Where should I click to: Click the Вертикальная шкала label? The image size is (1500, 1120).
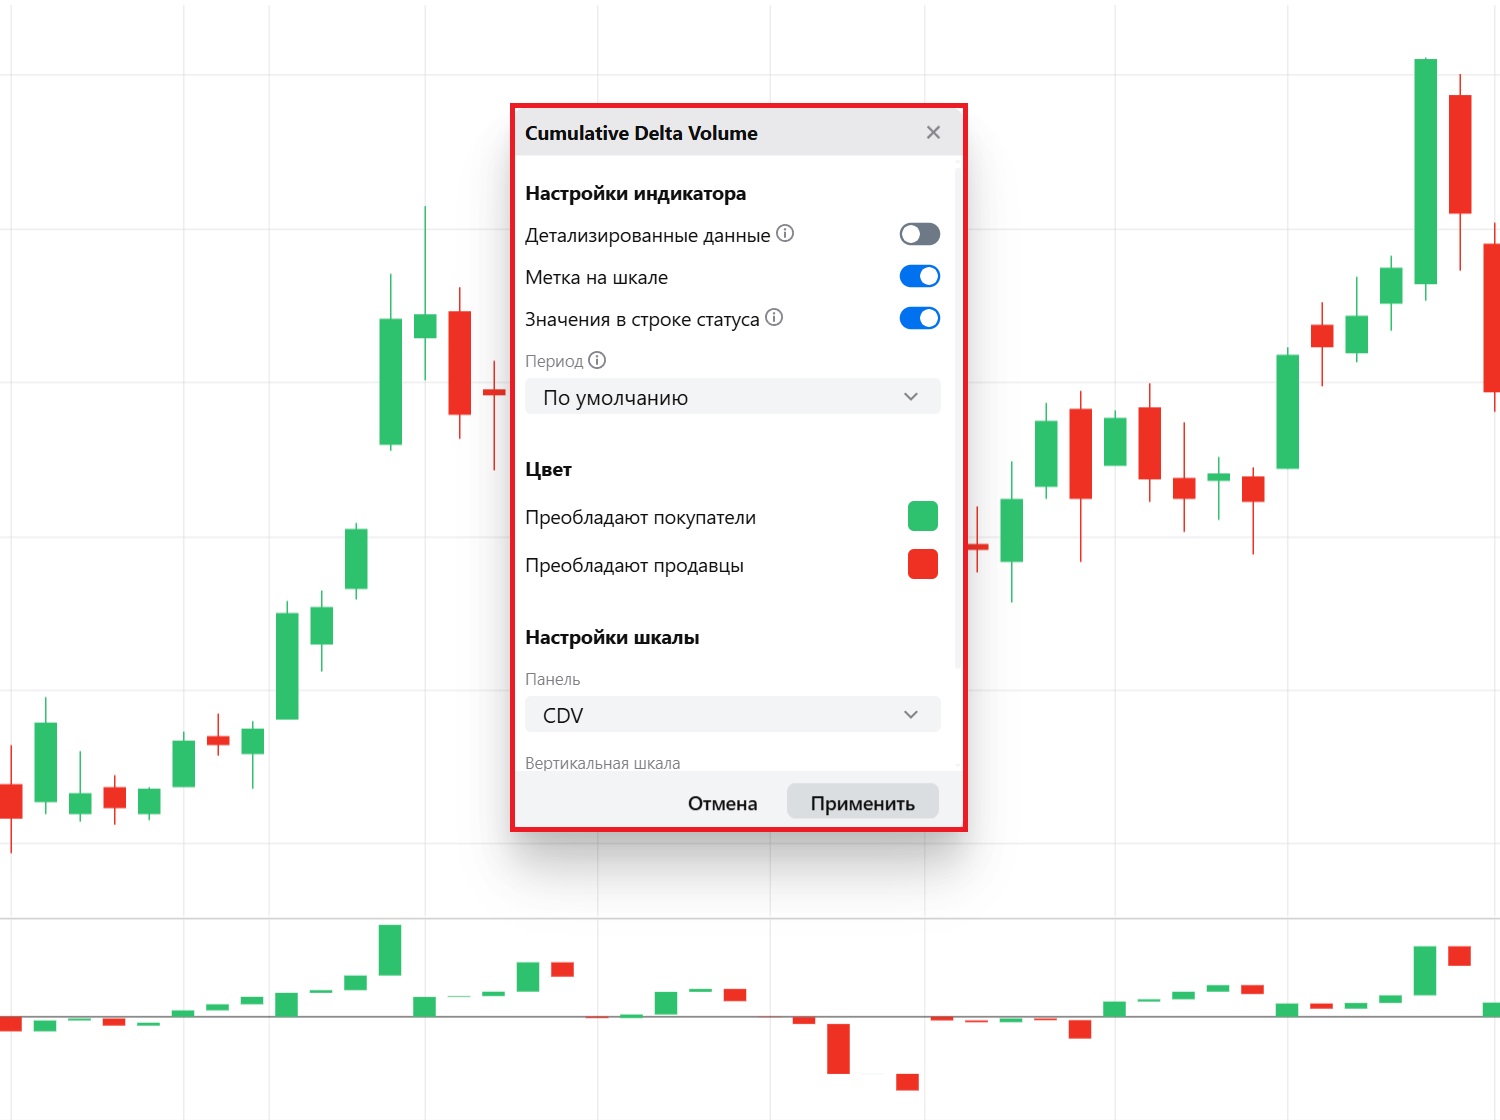(602, 763)
